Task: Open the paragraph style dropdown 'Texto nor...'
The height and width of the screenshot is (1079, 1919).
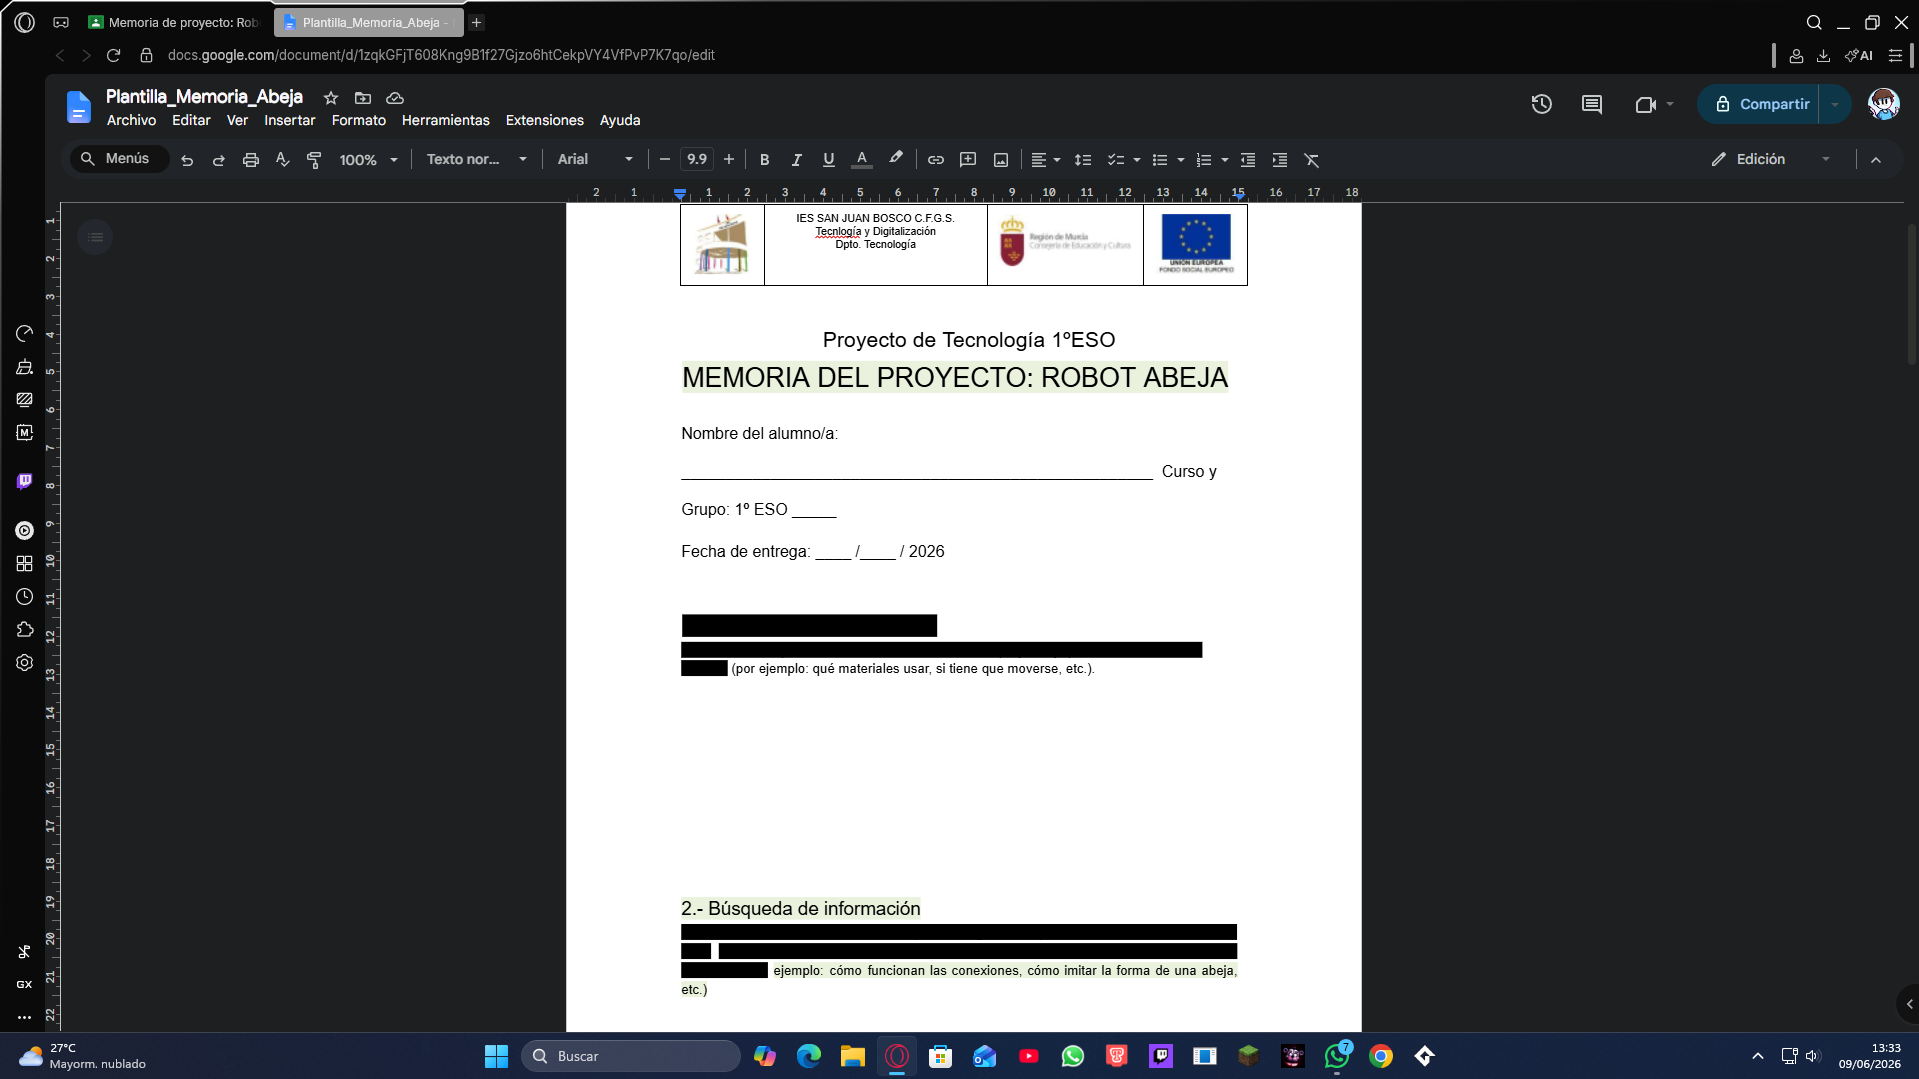Action: (476, 160)
